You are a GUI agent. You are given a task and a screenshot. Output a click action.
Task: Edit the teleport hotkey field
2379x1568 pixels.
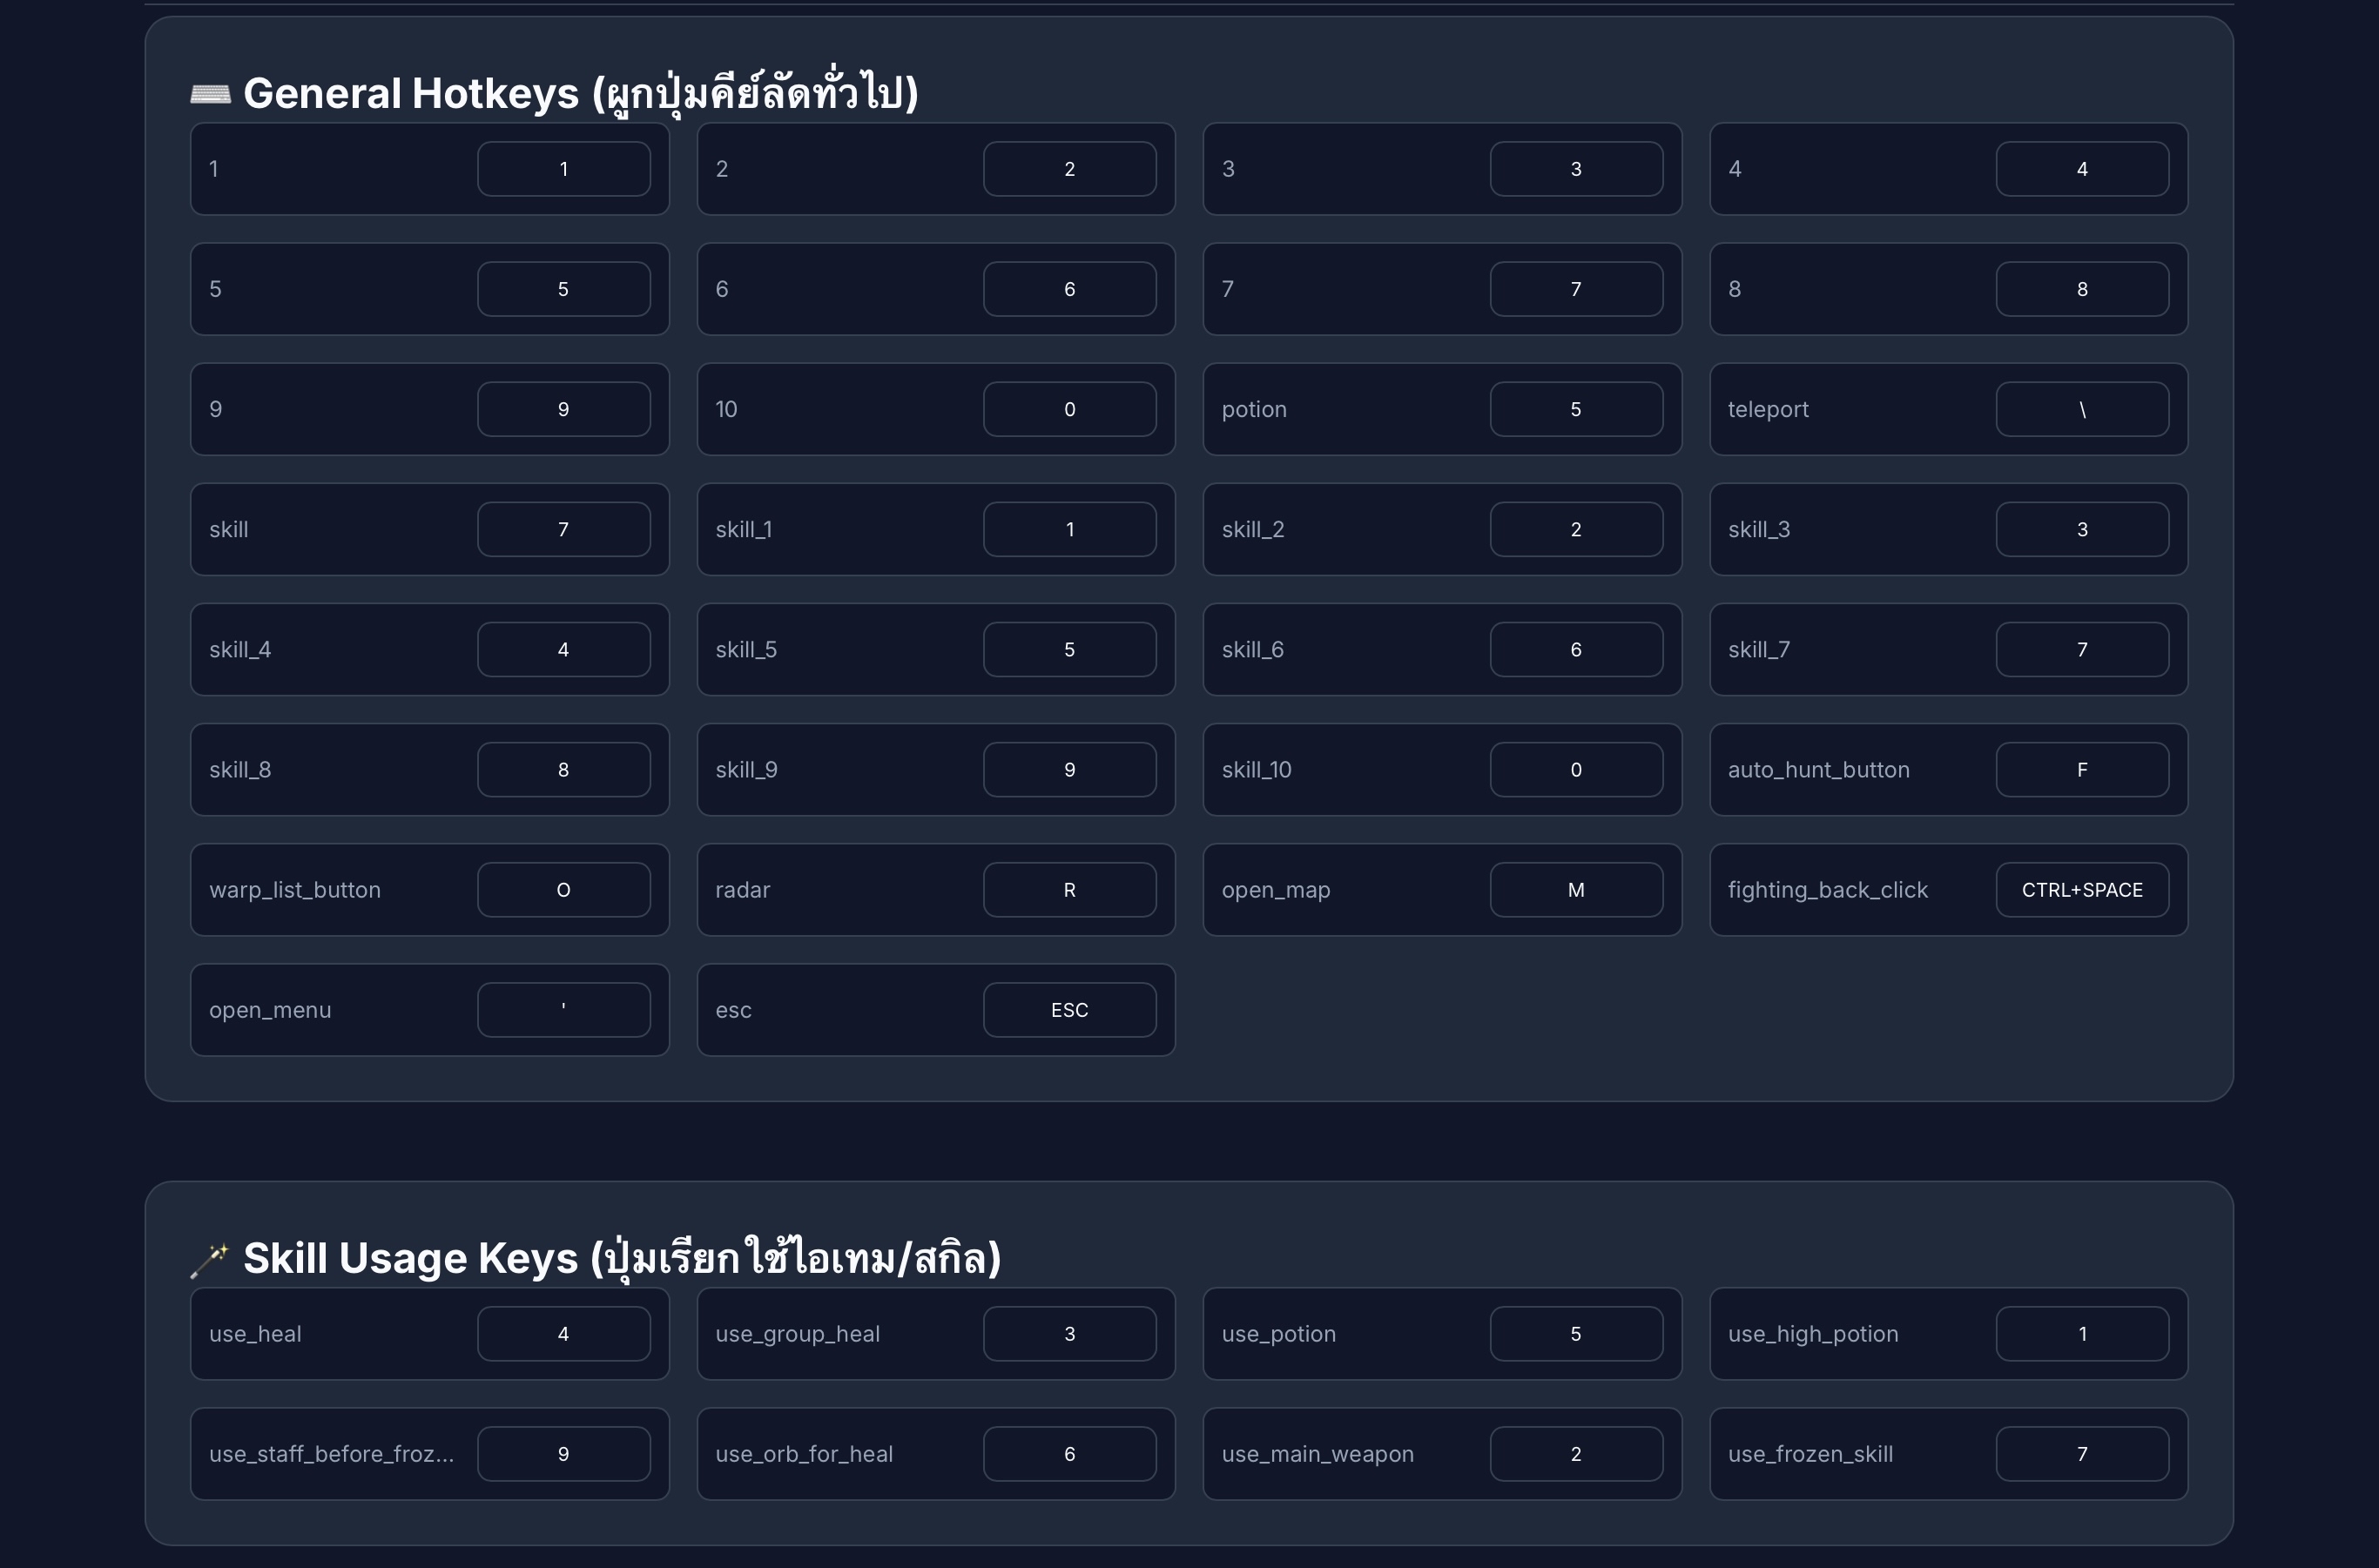click(2082, 409)
